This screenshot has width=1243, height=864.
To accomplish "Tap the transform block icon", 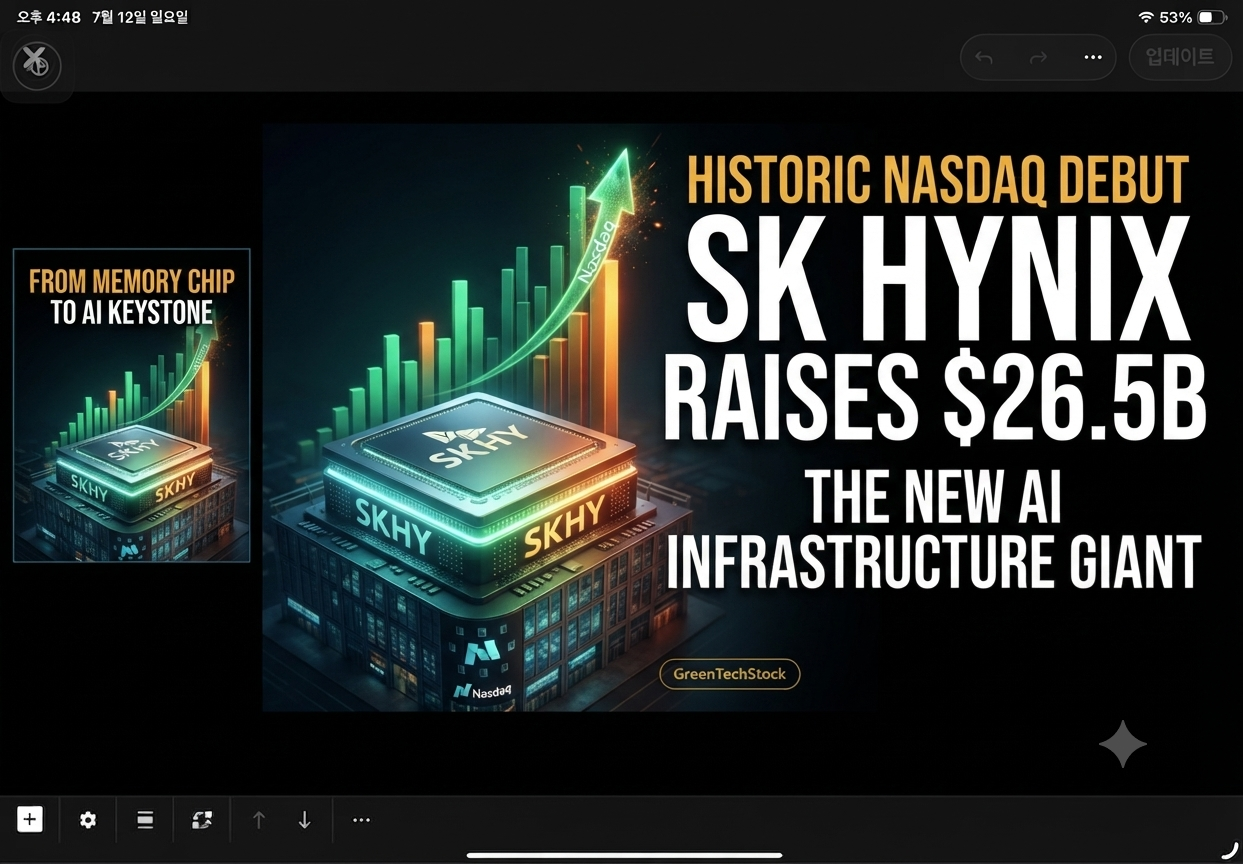I will pyautogui.click(x=202, y=820).
